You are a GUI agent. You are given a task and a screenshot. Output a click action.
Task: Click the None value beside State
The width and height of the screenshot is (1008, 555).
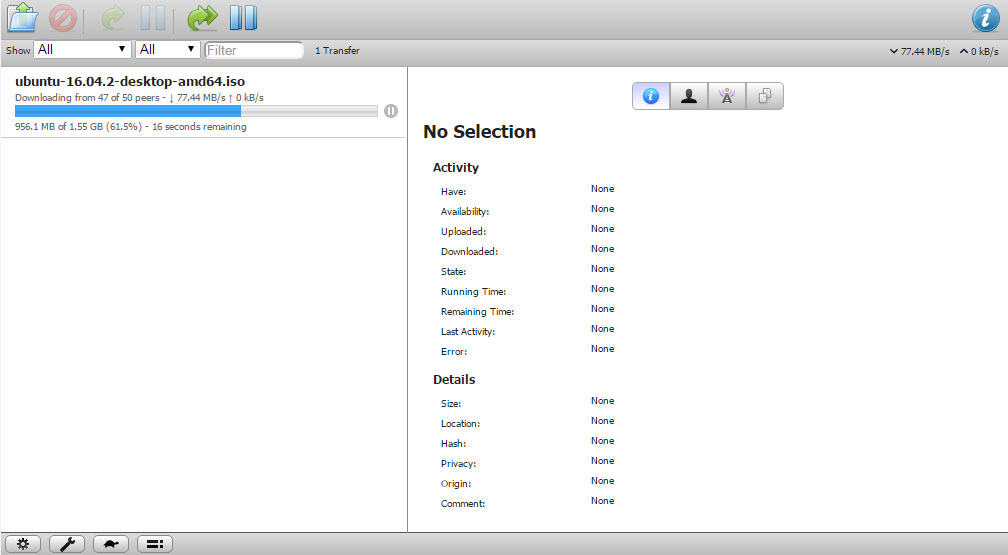[602, 268]
